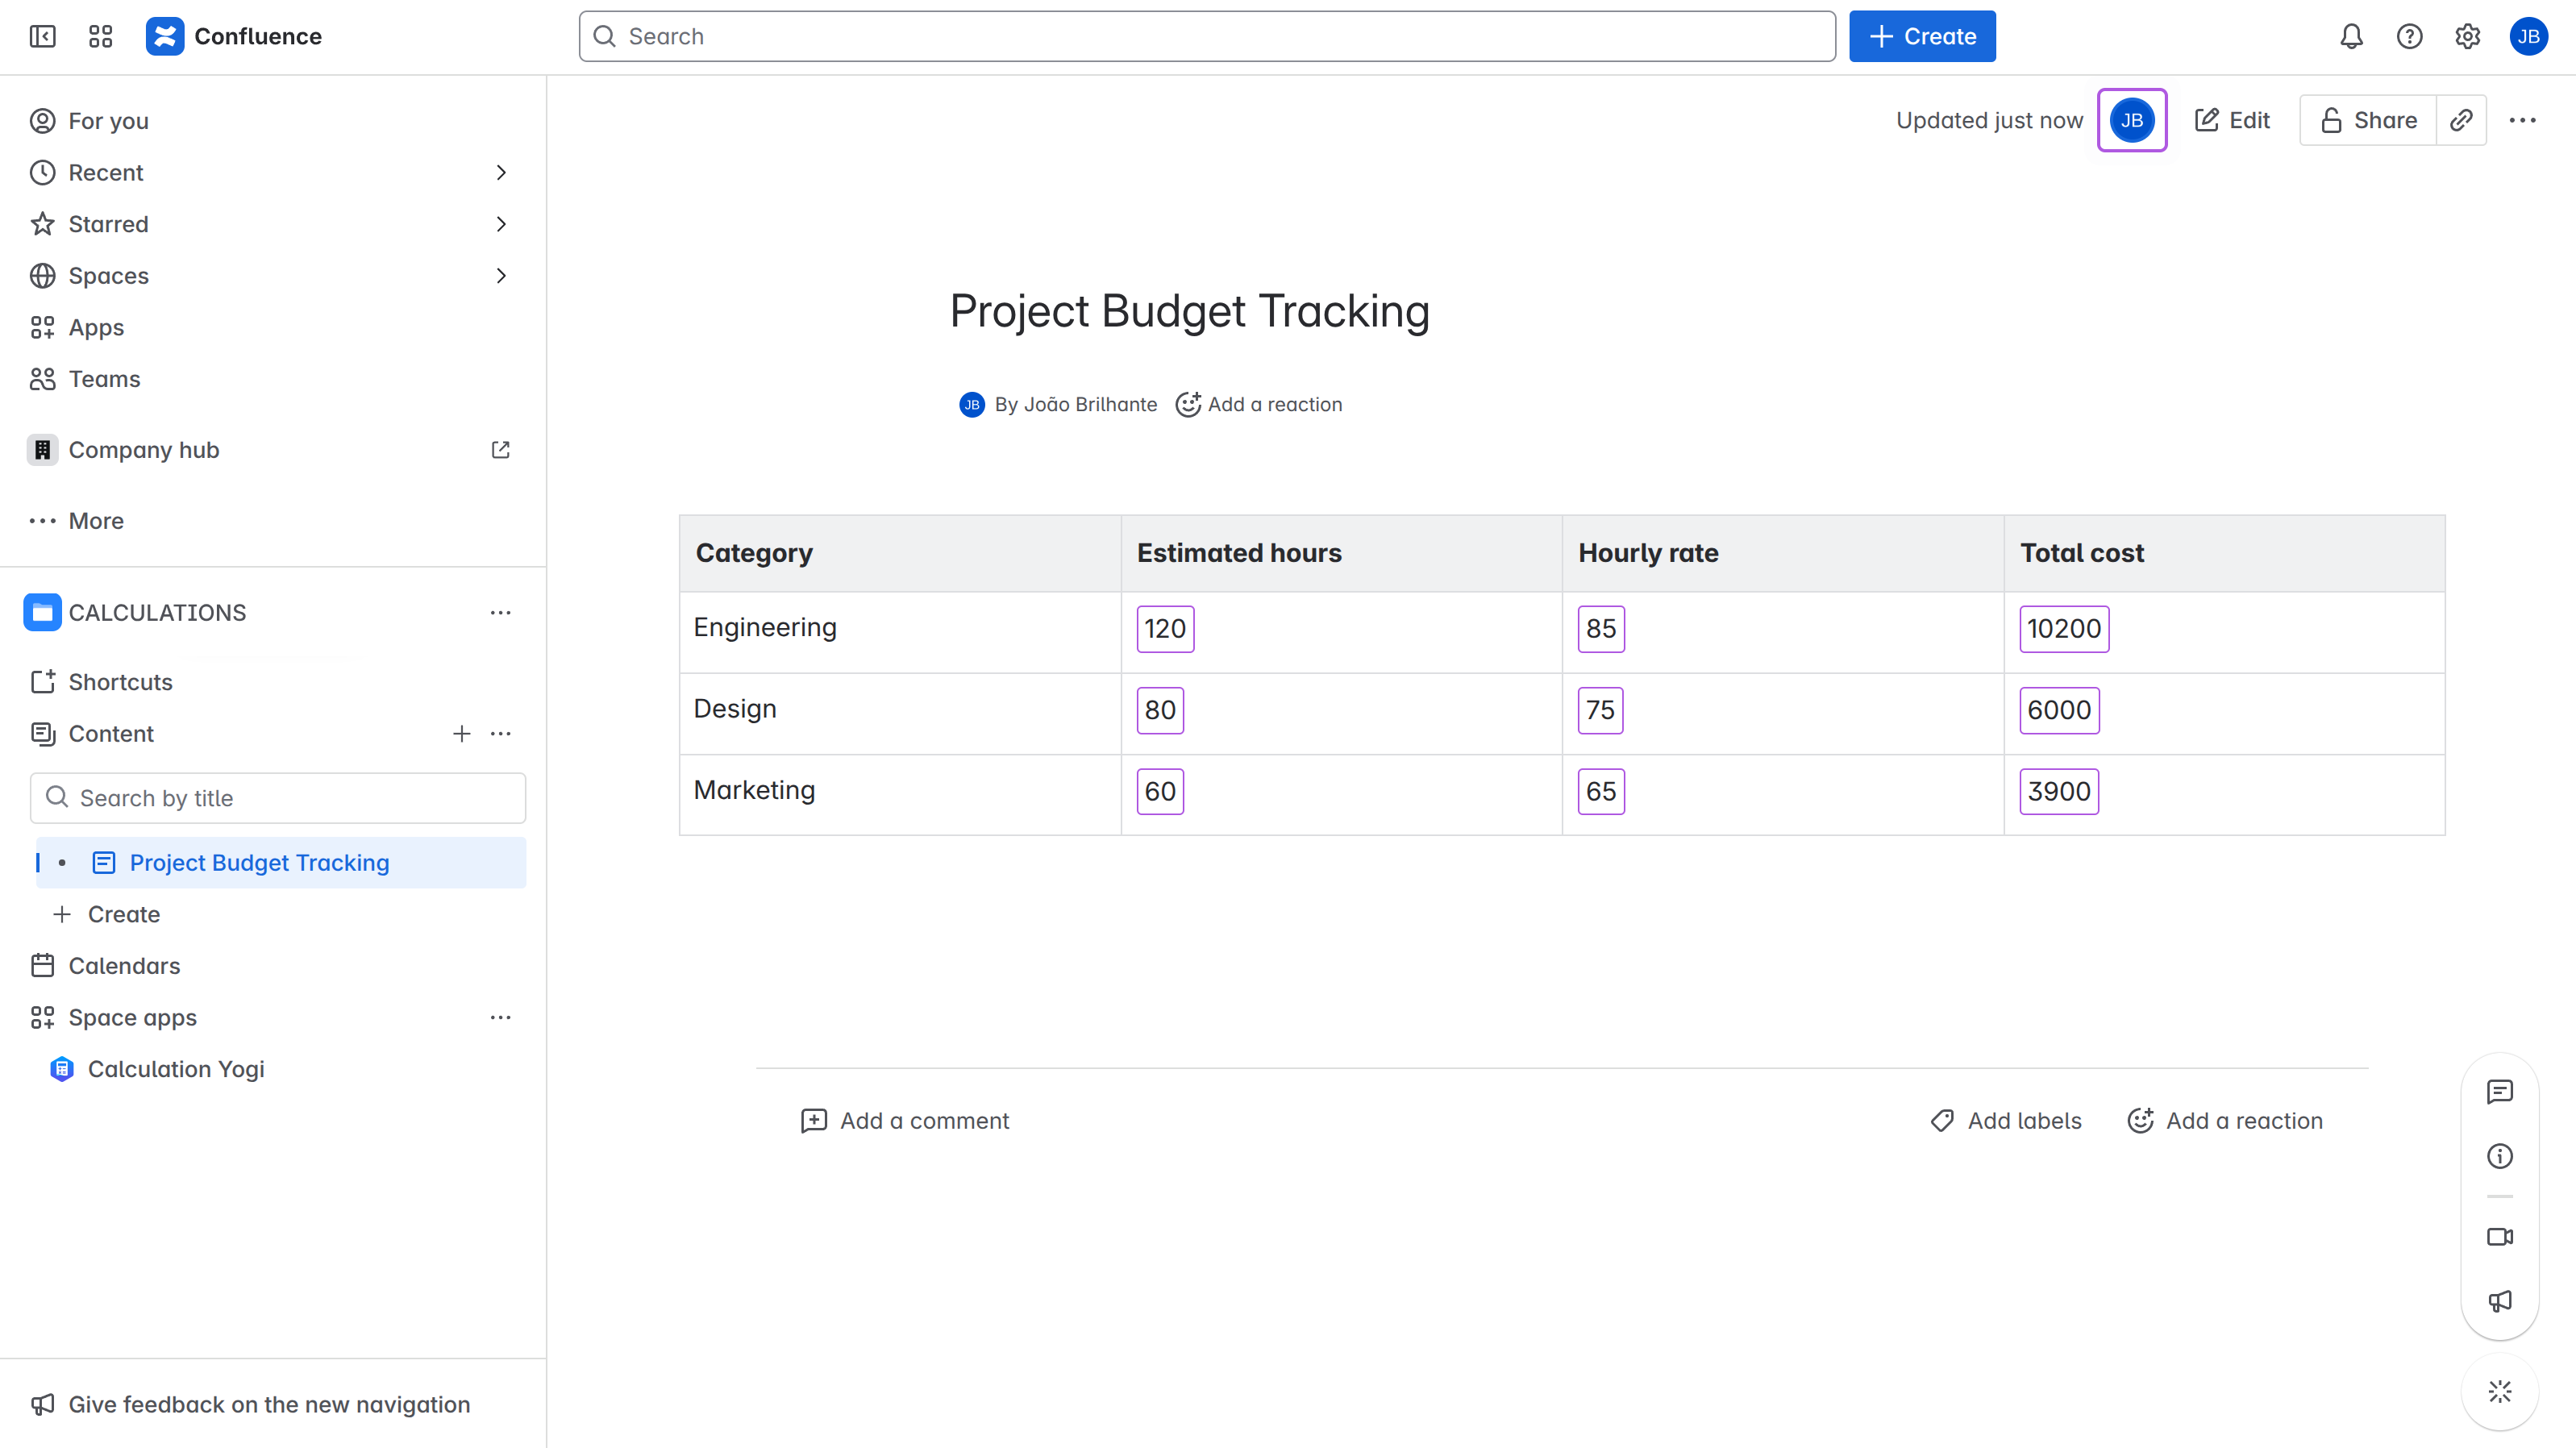Collapse the sidebar panel icon
Viewport: 2576px width, 1448px height.
43,37
